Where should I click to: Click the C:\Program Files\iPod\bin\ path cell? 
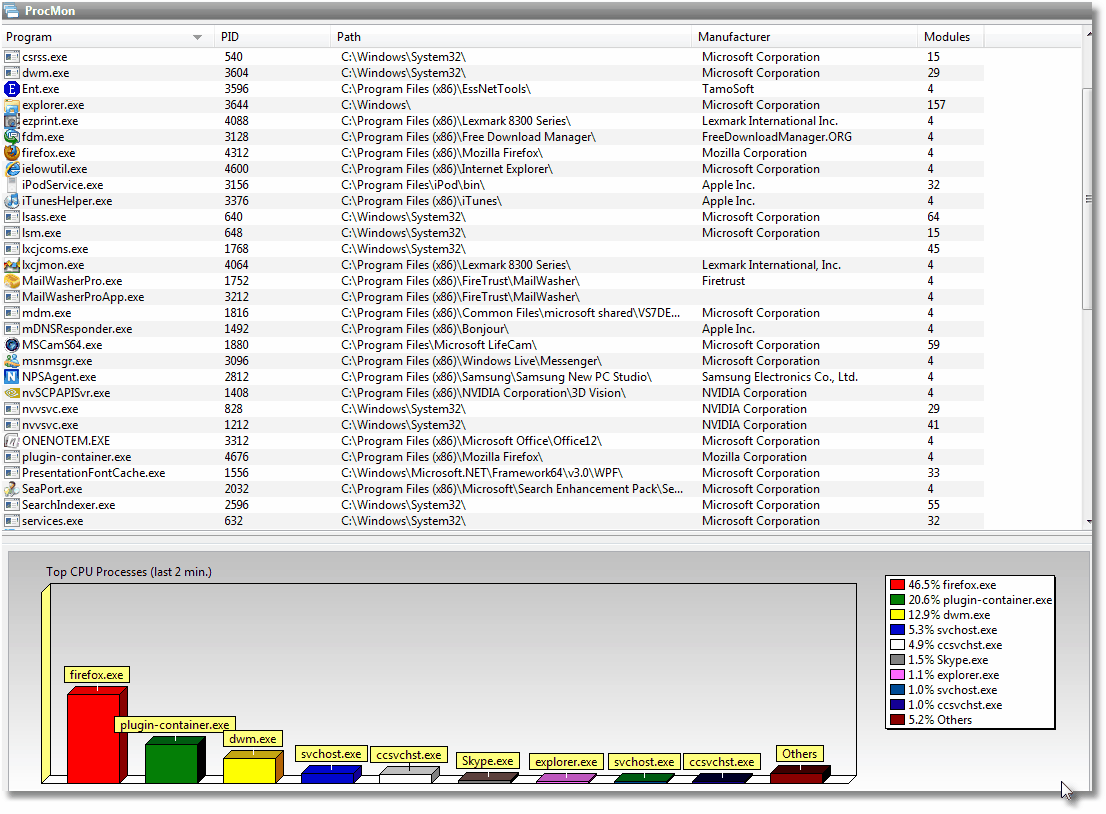(x=413, y=185)
